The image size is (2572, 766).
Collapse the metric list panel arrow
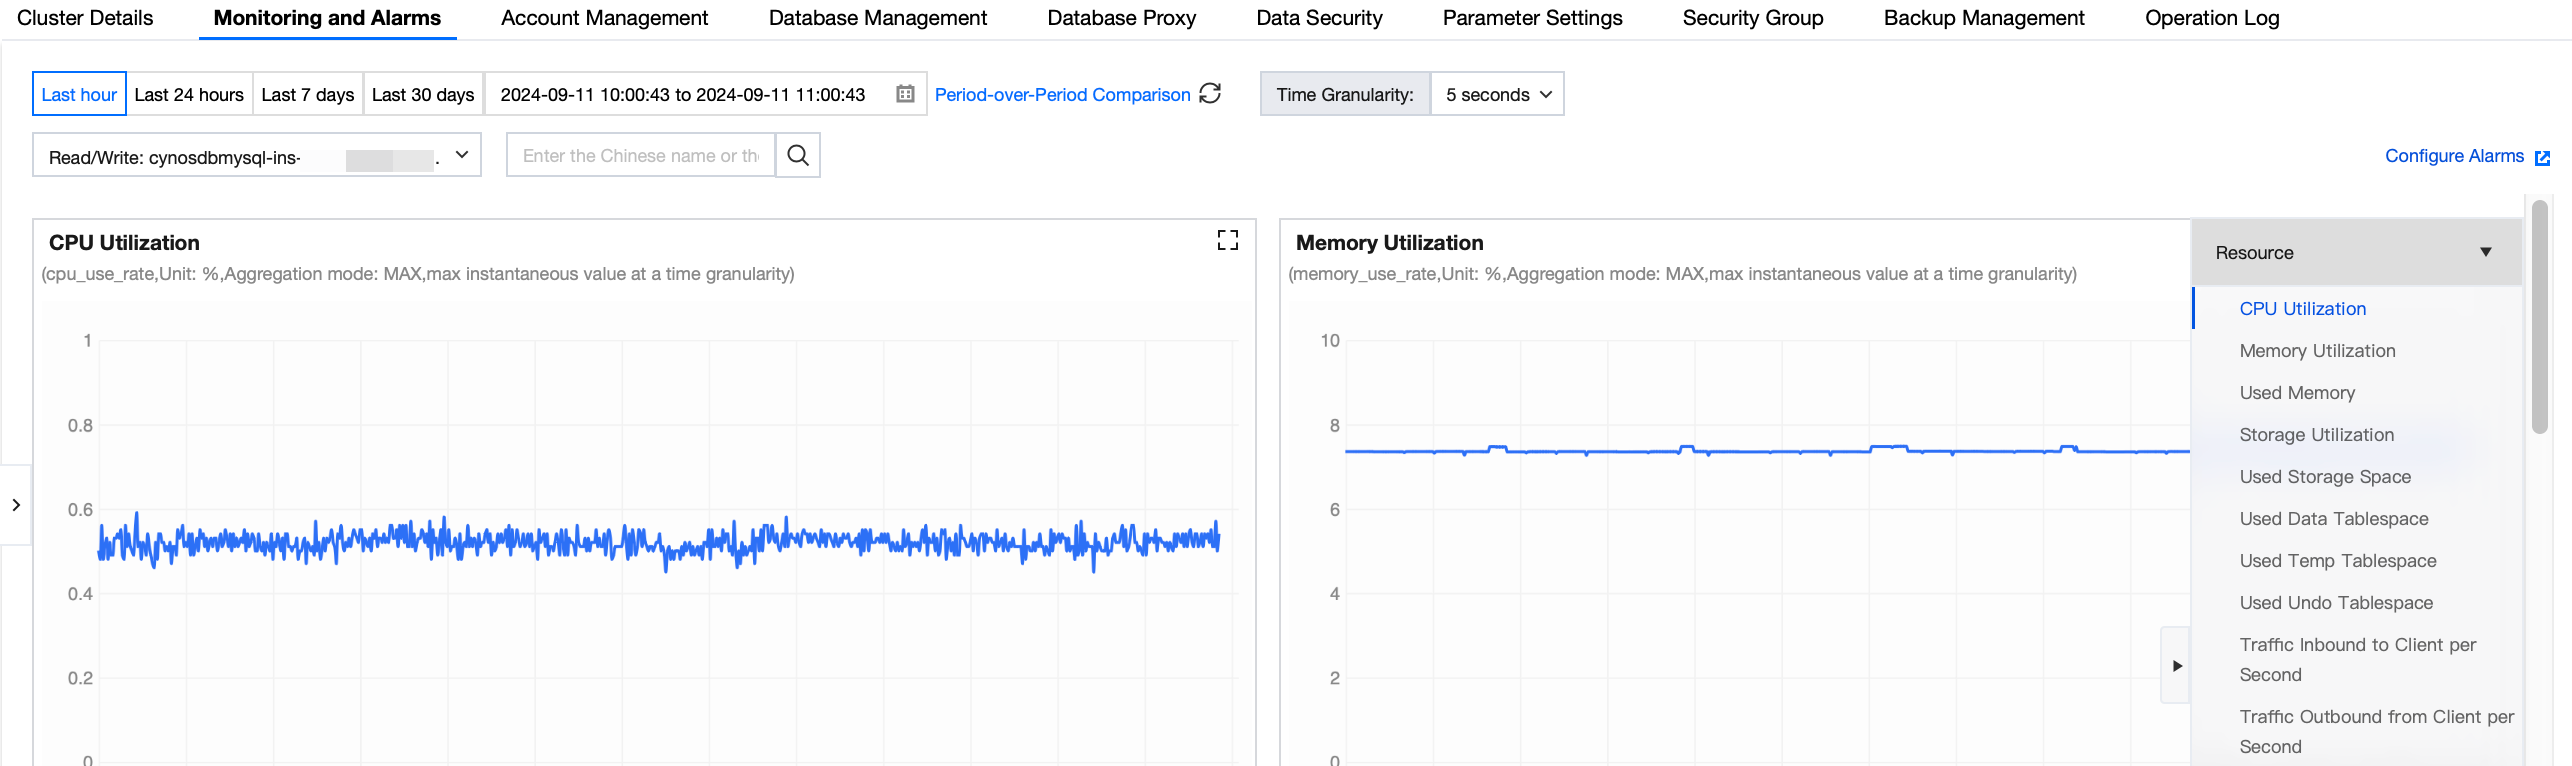coord(2176,665)
